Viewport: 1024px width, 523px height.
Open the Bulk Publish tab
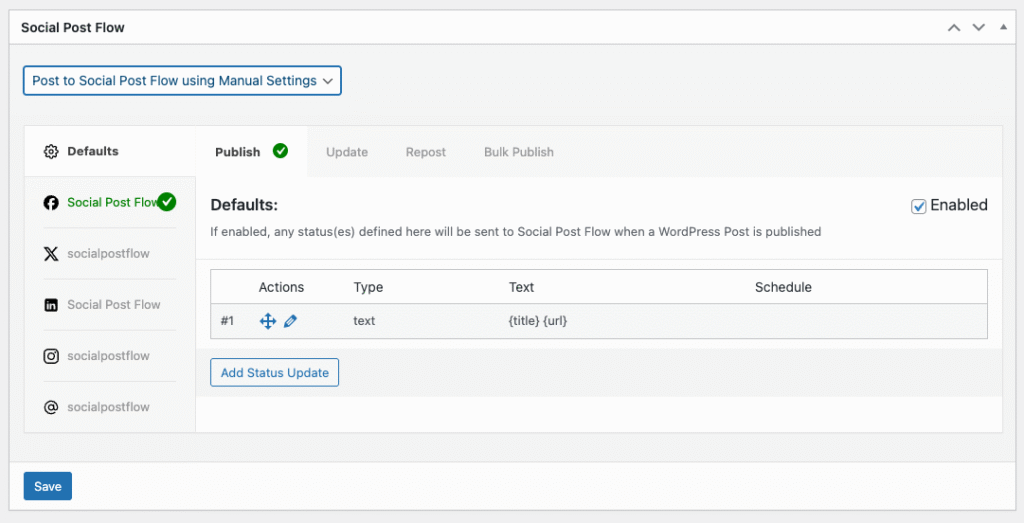pyautogui.click(x=519, y=151)
